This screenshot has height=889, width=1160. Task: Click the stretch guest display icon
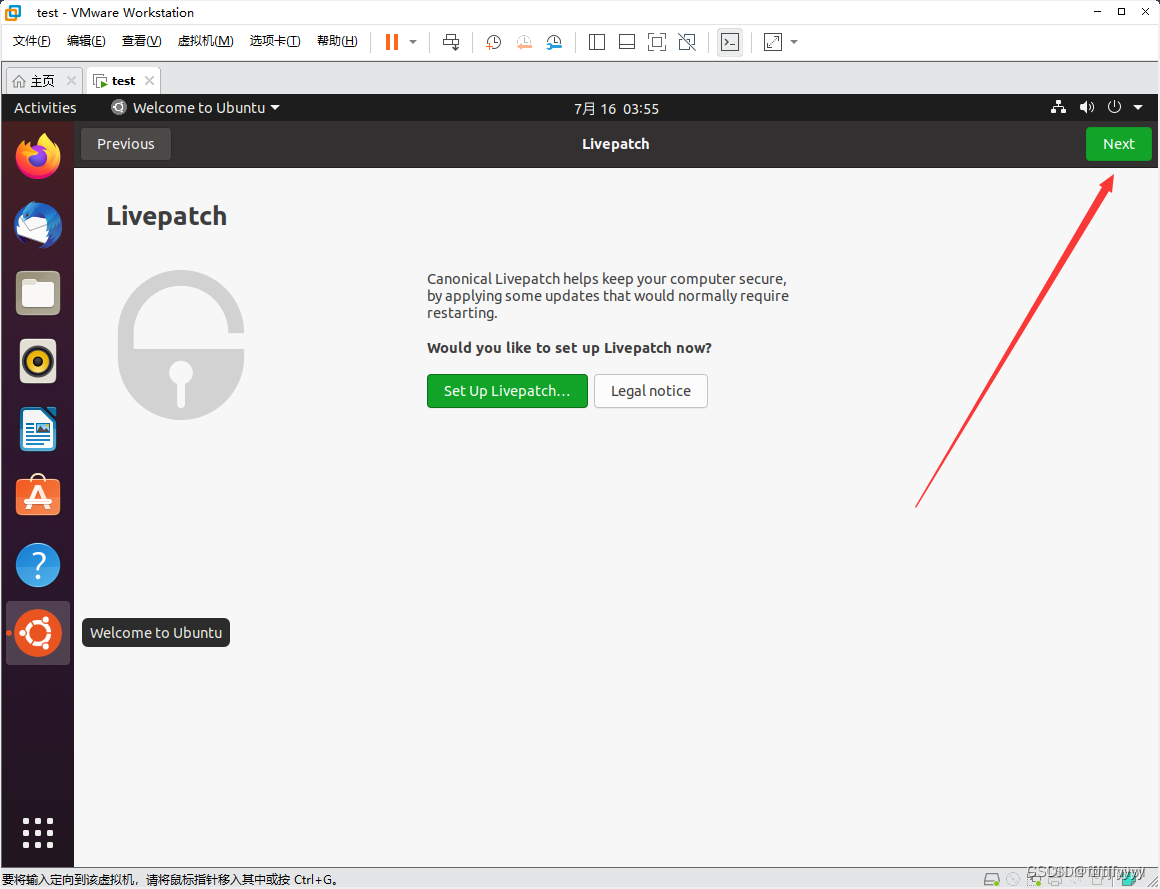click(772, 42)
